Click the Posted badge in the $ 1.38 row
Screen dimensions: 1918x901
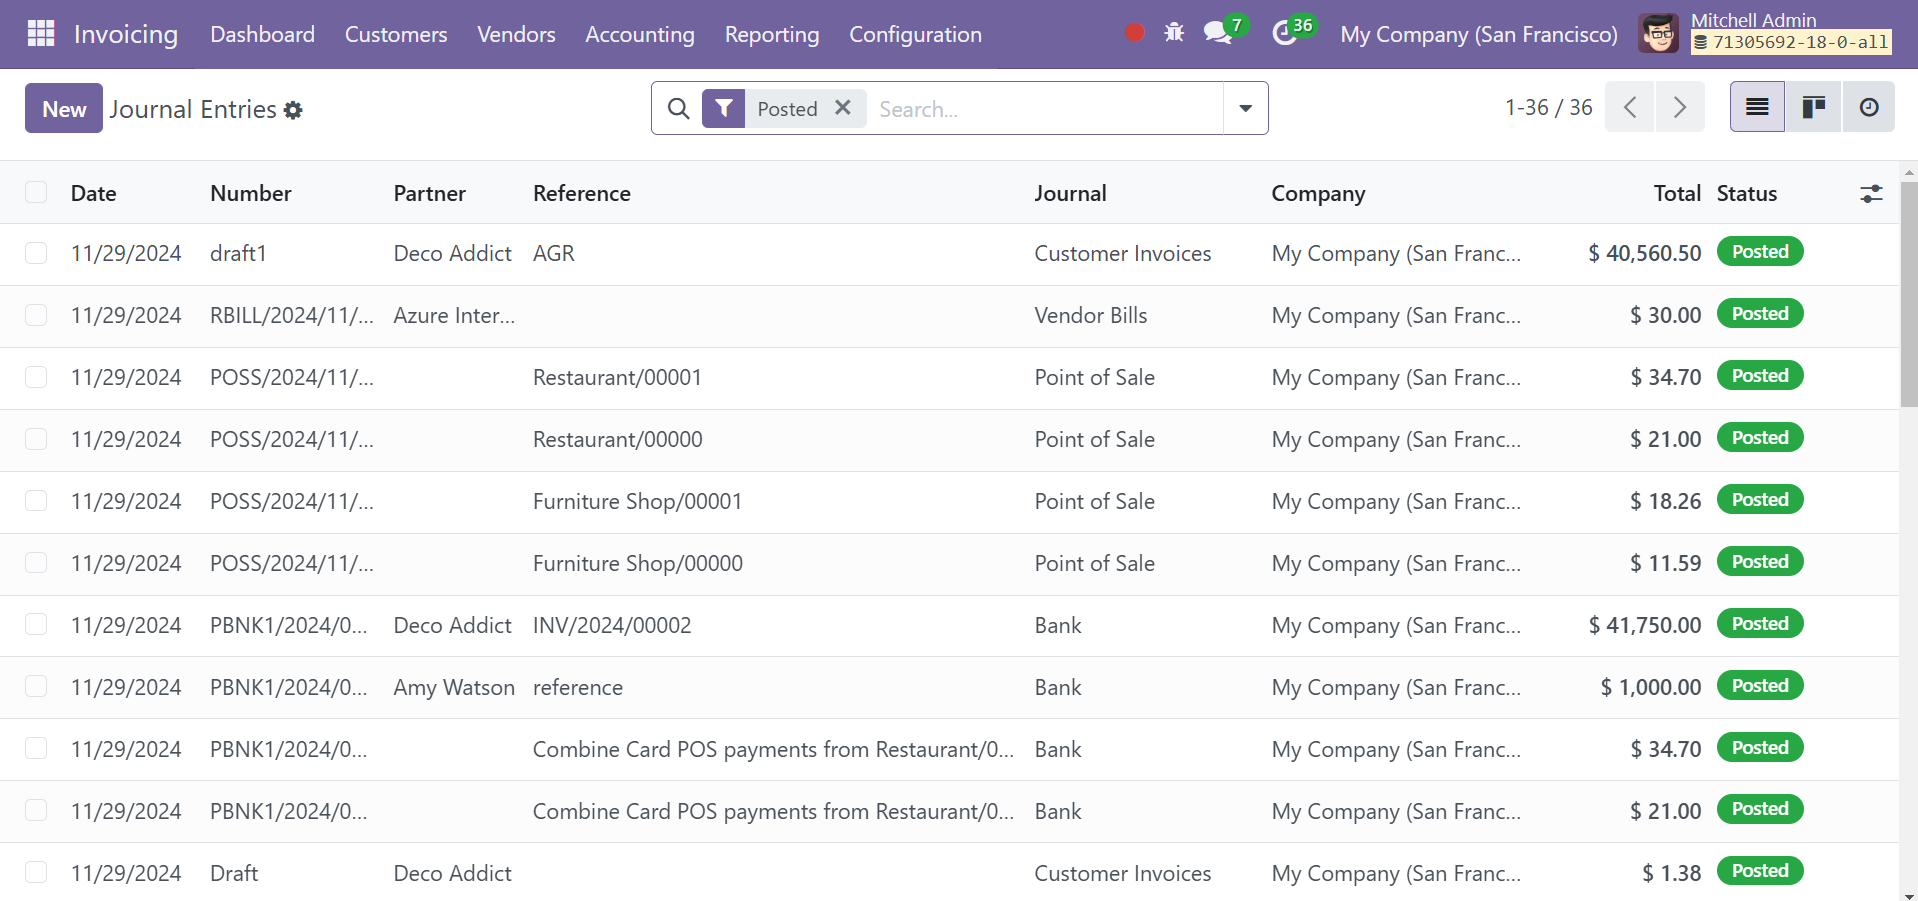pyautogui.click(x=1760, y=870)
